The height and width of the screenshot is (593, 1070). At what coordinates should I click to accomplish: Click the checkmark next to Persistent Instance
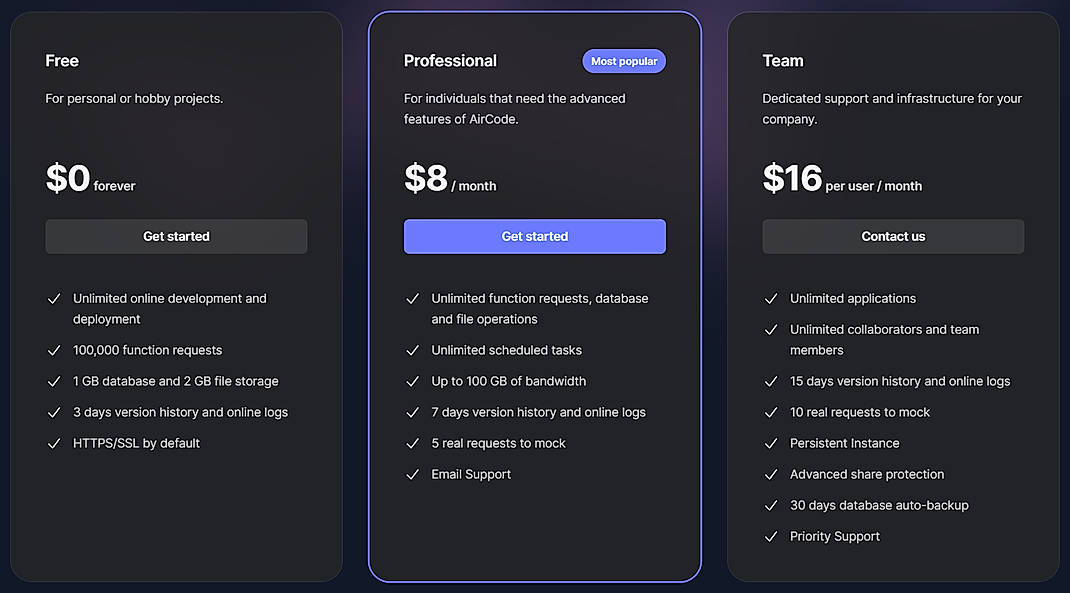(771, 443)
